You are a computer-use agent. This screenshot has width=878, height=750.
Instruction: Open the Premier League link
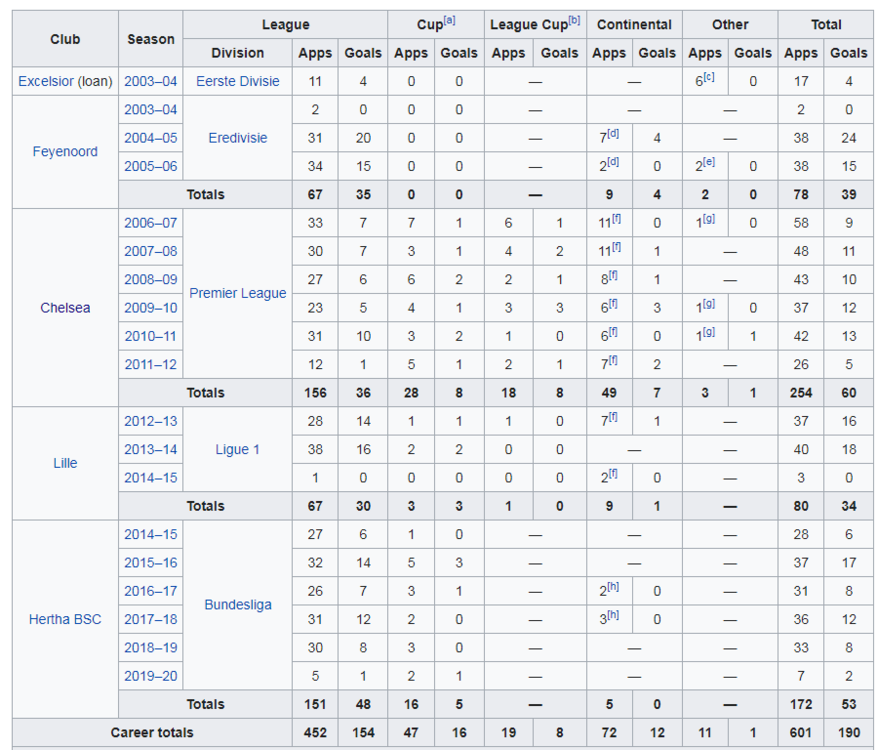pyautogui.click(x=237, y=293)
